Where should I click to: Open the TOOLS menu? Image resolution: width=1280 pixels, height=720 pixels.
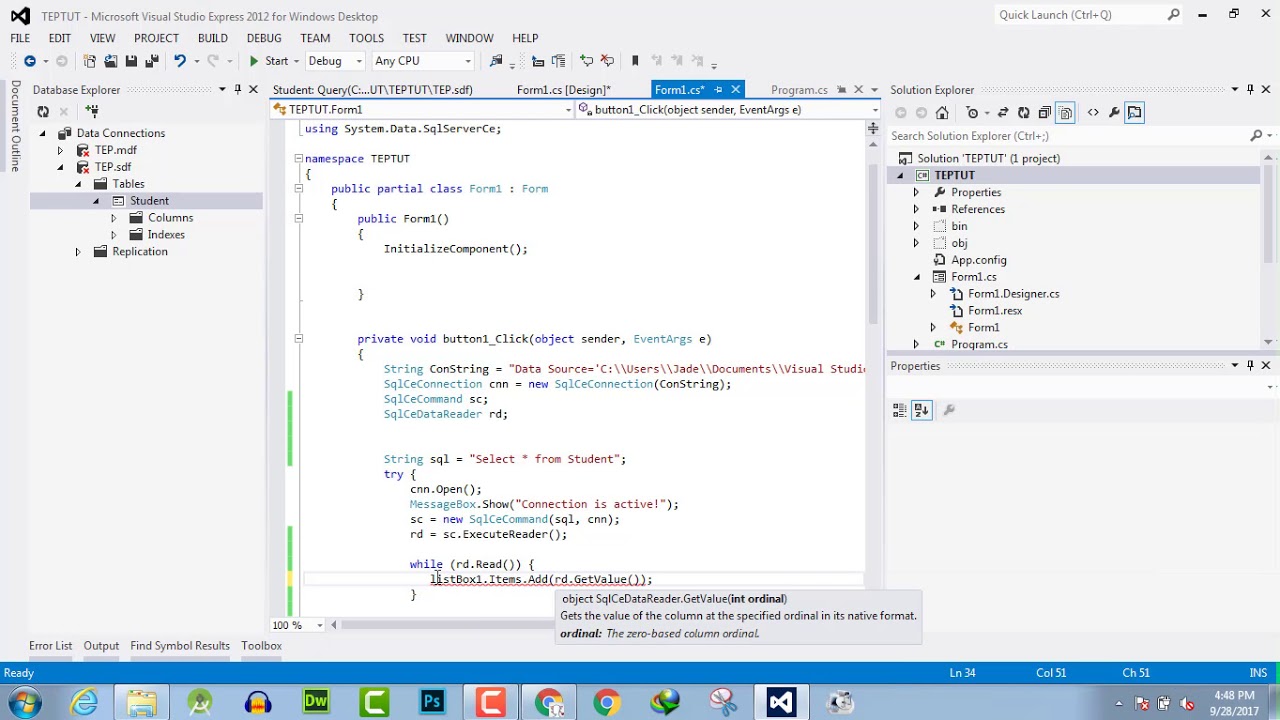366,38
